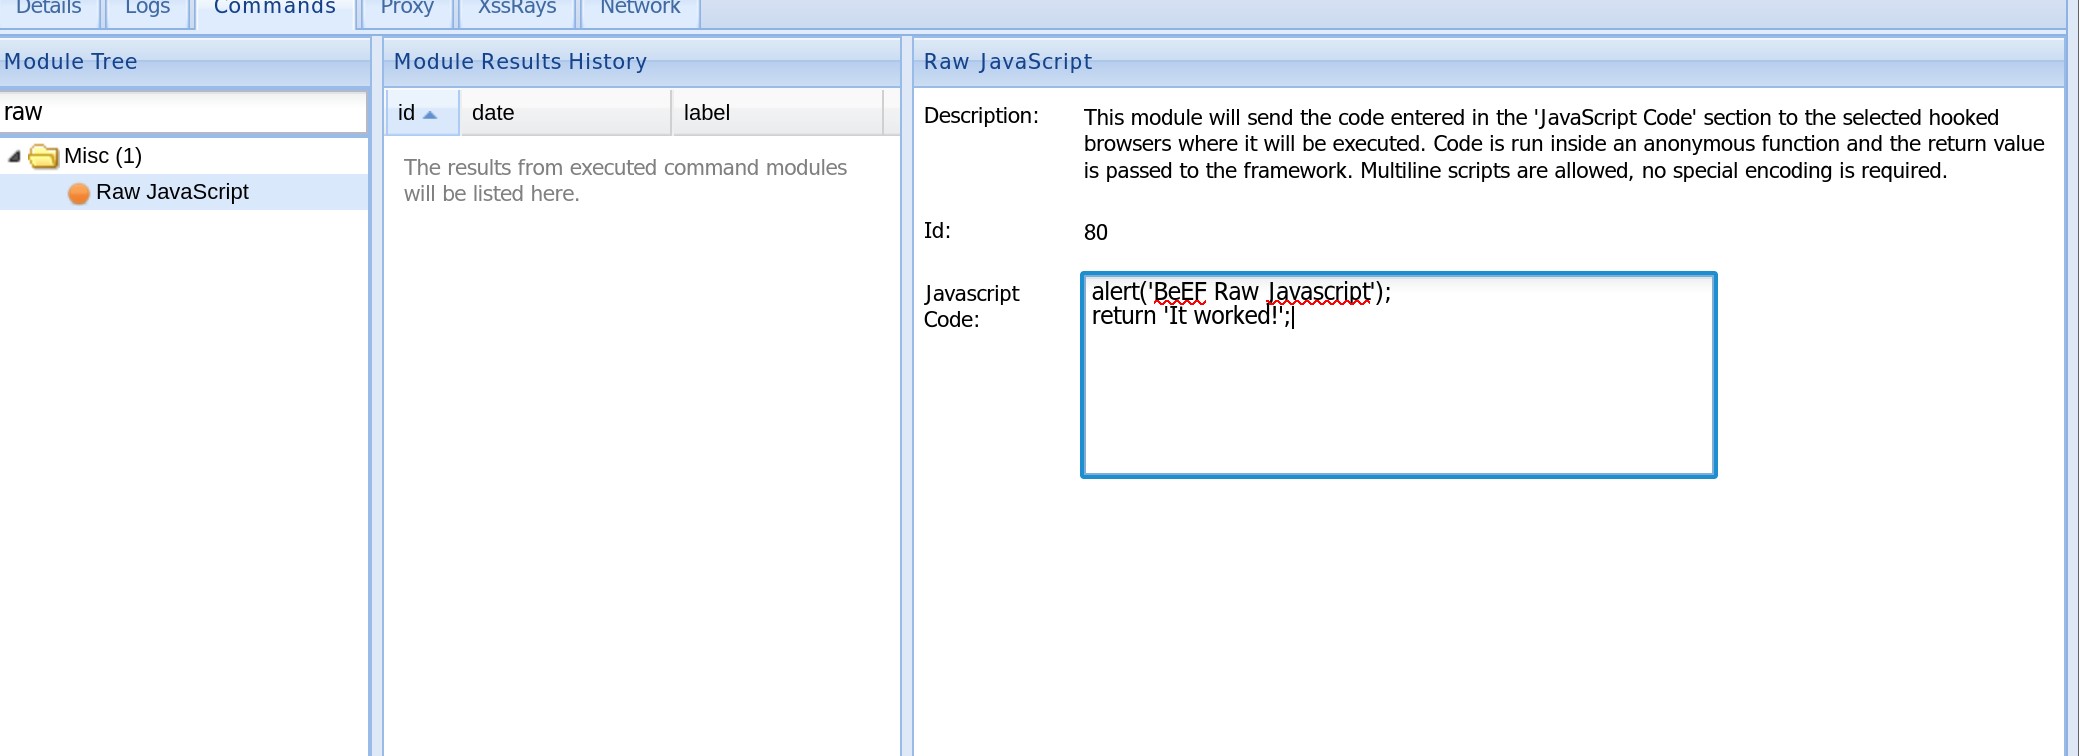Image resolution: width=2079 pixels, height=756 pixels.
Task: Click the id column sort arrow
Action: click(430, 115)
